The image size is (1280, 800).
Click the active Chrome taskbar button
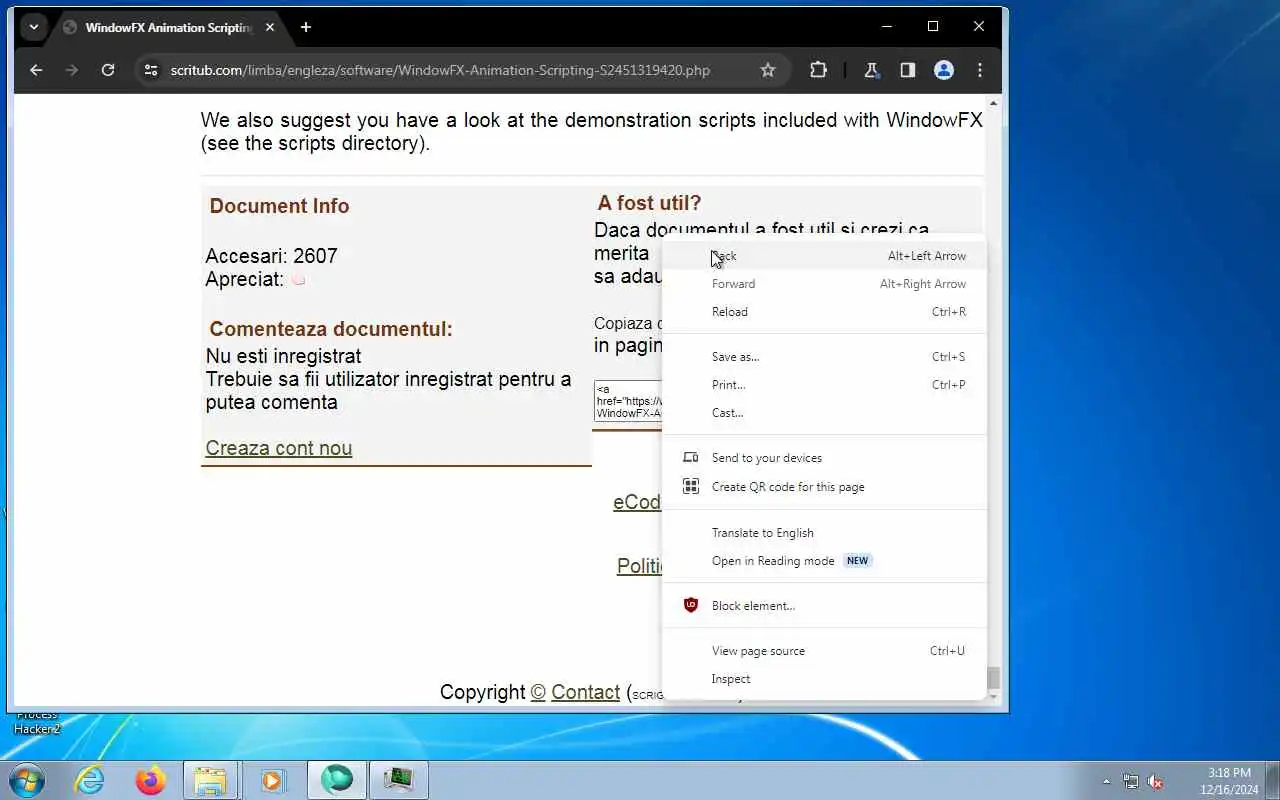coord(337,780)
